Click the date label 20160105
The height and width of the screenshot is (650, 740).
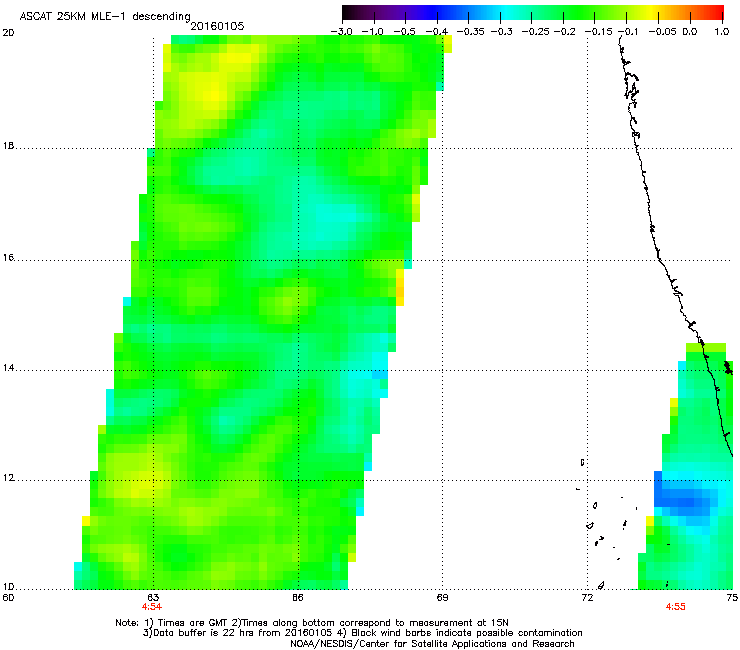(217, 26)
